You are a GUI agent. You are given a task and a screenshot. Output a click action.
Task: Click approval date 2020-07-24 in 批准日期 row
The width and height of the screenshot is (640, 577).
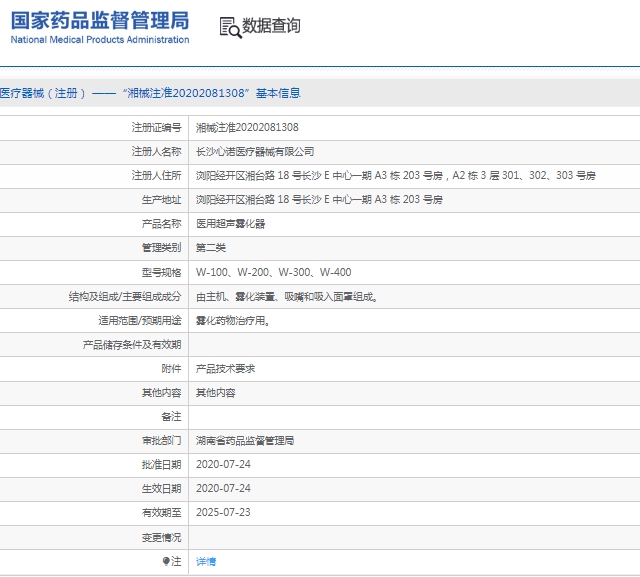coord(223,464)
